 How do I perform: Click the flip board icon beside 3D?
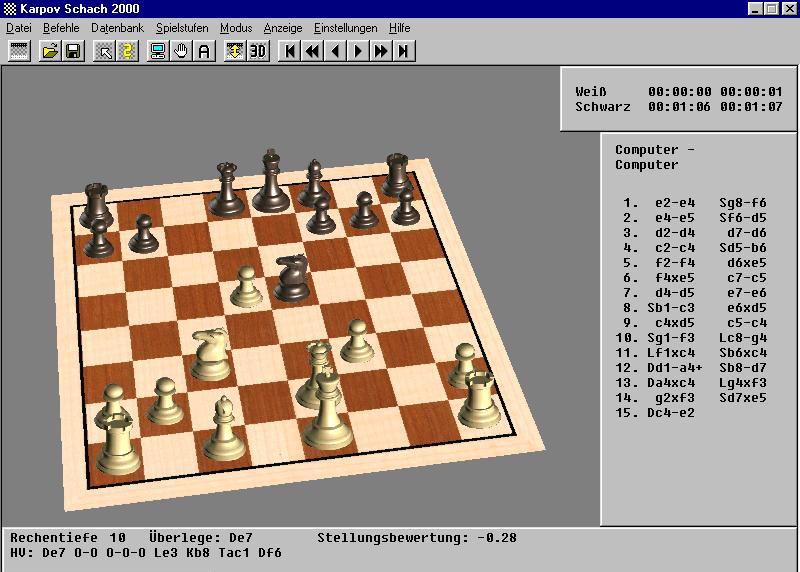tap(235, 50)
